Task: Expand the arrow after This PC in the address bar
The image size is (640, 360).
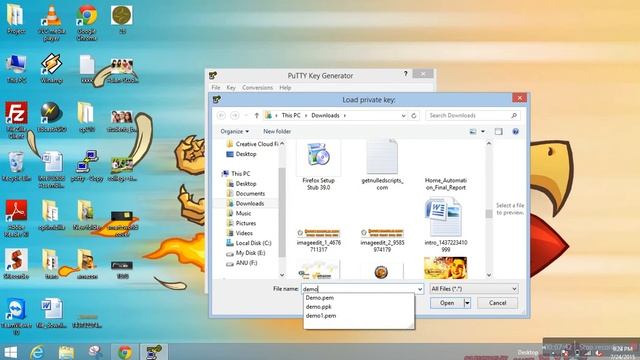Action: [x=306, y=116]
